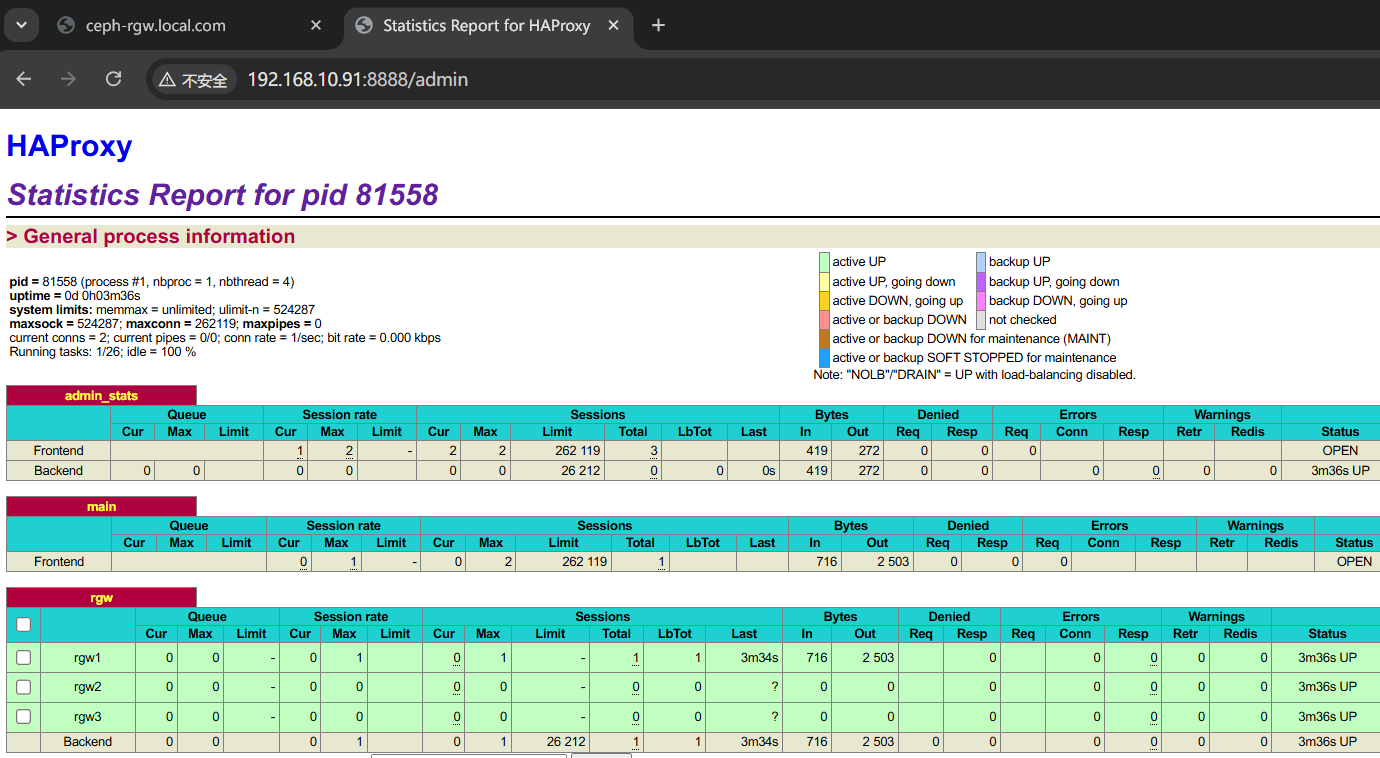Click admin_stats Backend session limit 26 212

[x=581, y=470]
